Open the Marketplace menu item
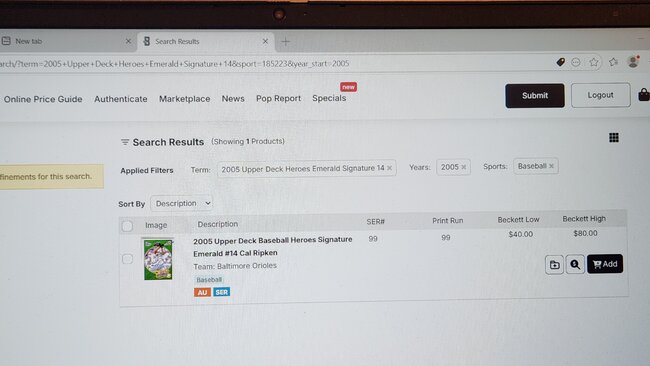 [184, 99]
